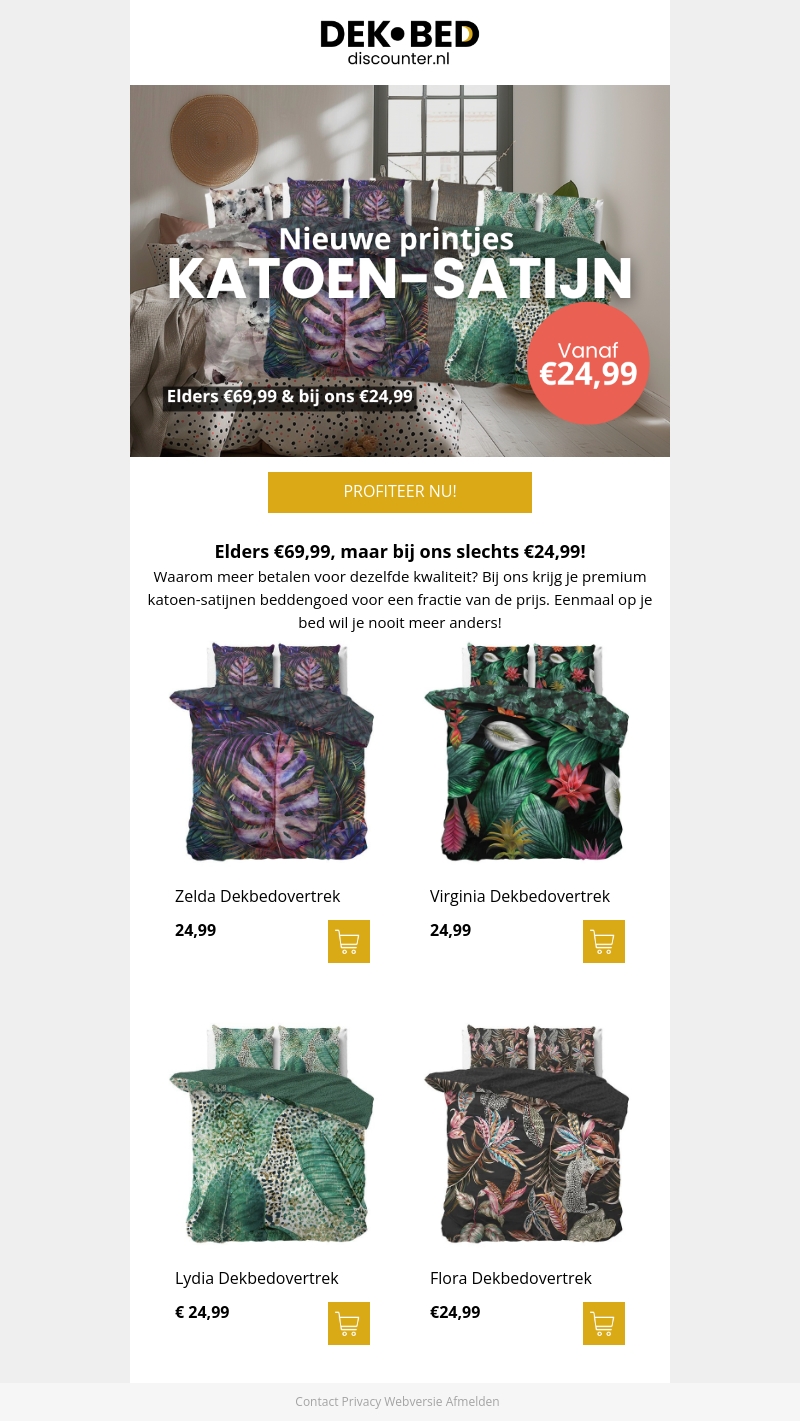
Task: Click the PROFITEER NU! button
Action: 400,492
